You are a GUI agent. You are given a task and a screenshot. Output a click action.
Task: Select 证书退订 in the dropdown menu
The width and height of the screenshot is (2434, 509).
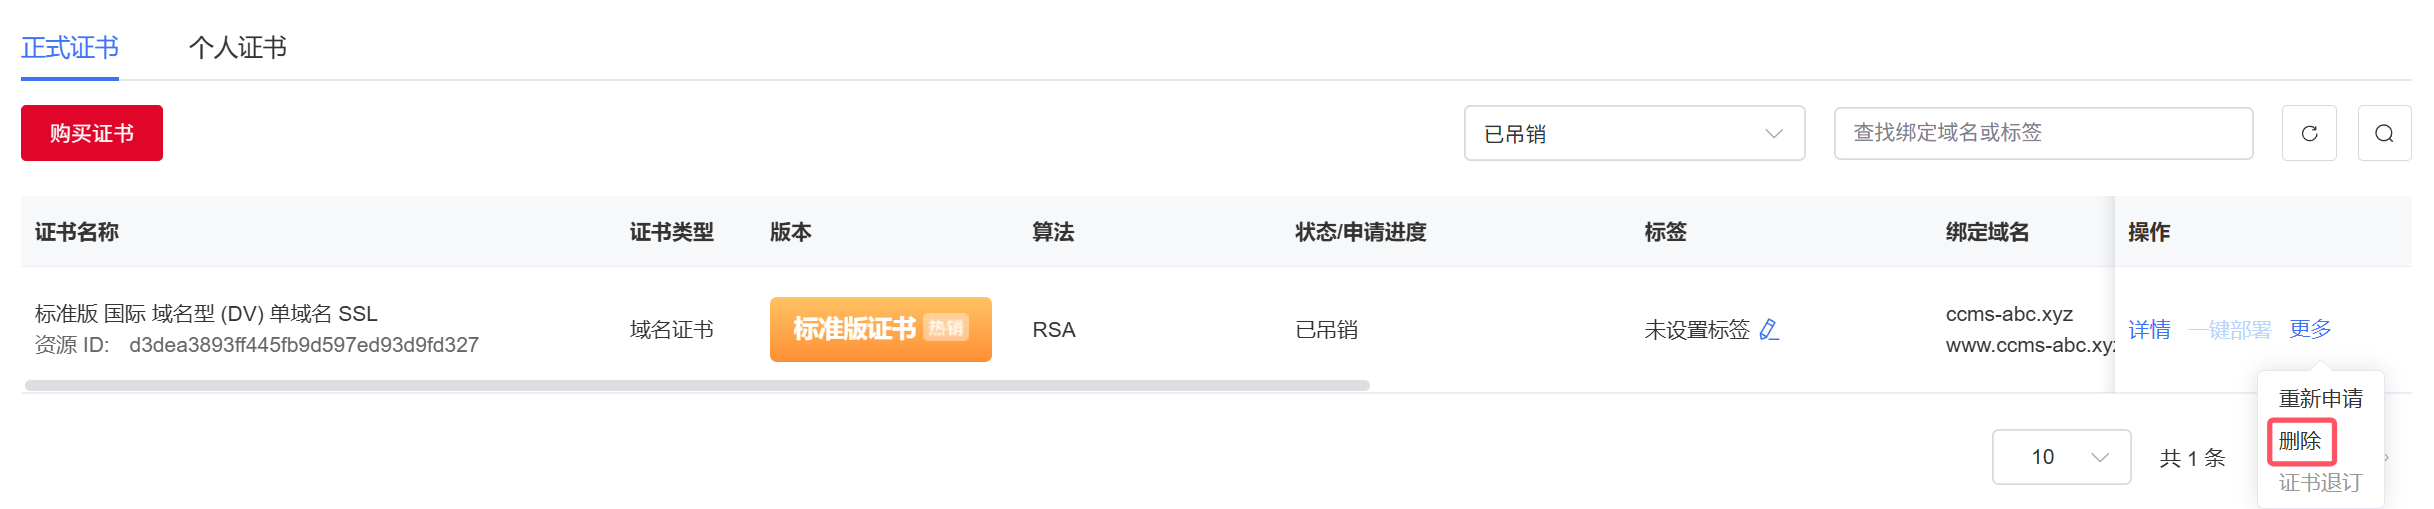tap(2320, 483)
